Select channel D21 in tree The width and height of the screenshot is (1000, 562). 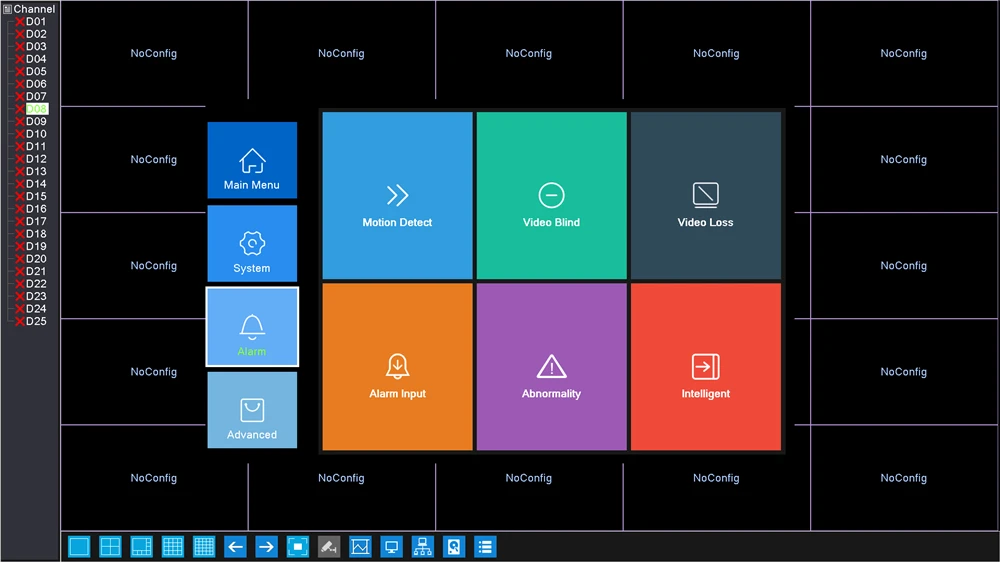click(x=36, y=271)
